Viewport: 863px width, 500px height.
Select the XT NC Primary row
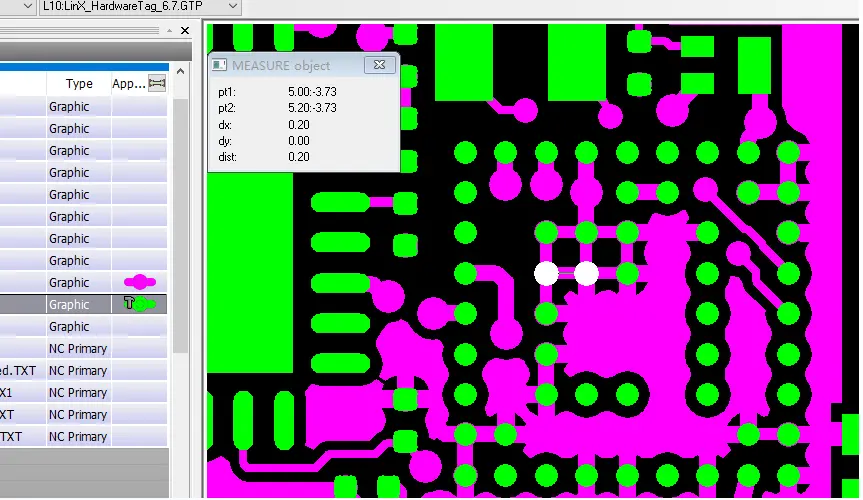[84, 415]
